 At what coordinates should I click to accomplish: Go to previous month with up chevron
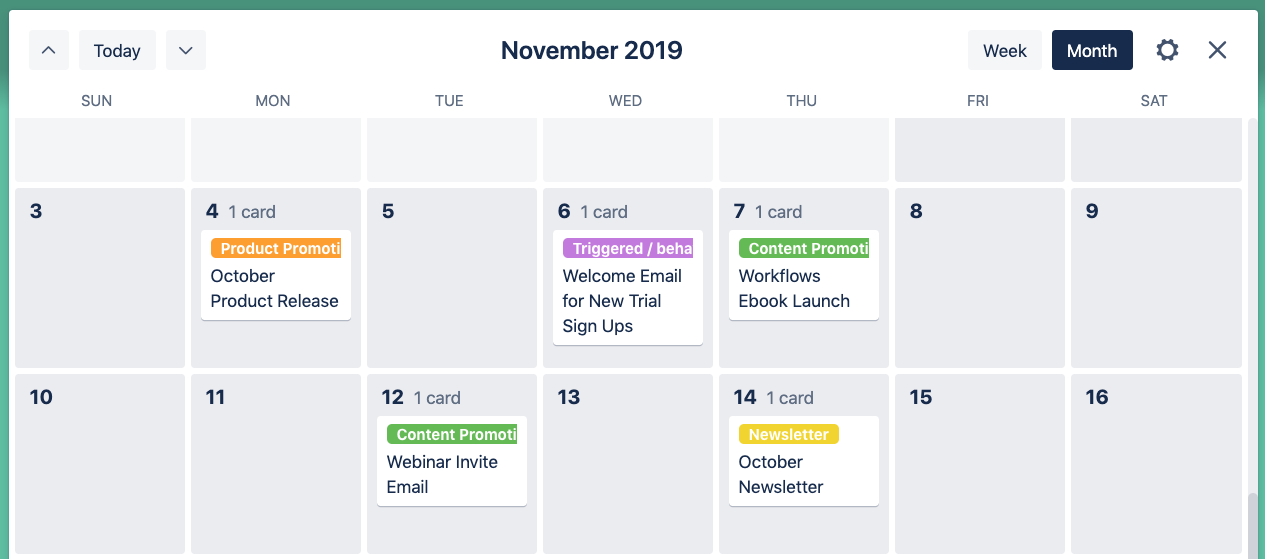tap(48, 50)
